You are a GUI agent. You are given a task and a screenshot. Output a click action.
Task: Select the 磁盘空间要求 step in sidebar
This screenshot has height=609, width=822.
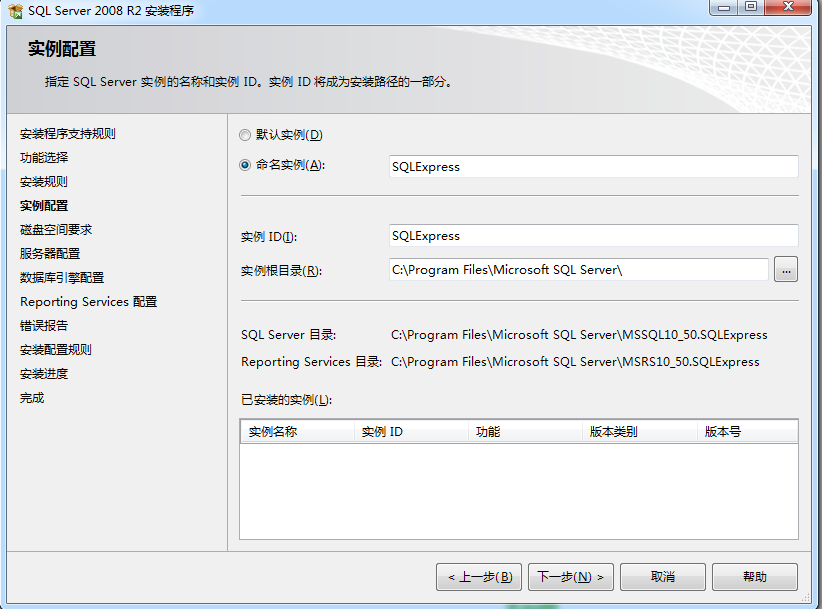(x=56, y=230)
